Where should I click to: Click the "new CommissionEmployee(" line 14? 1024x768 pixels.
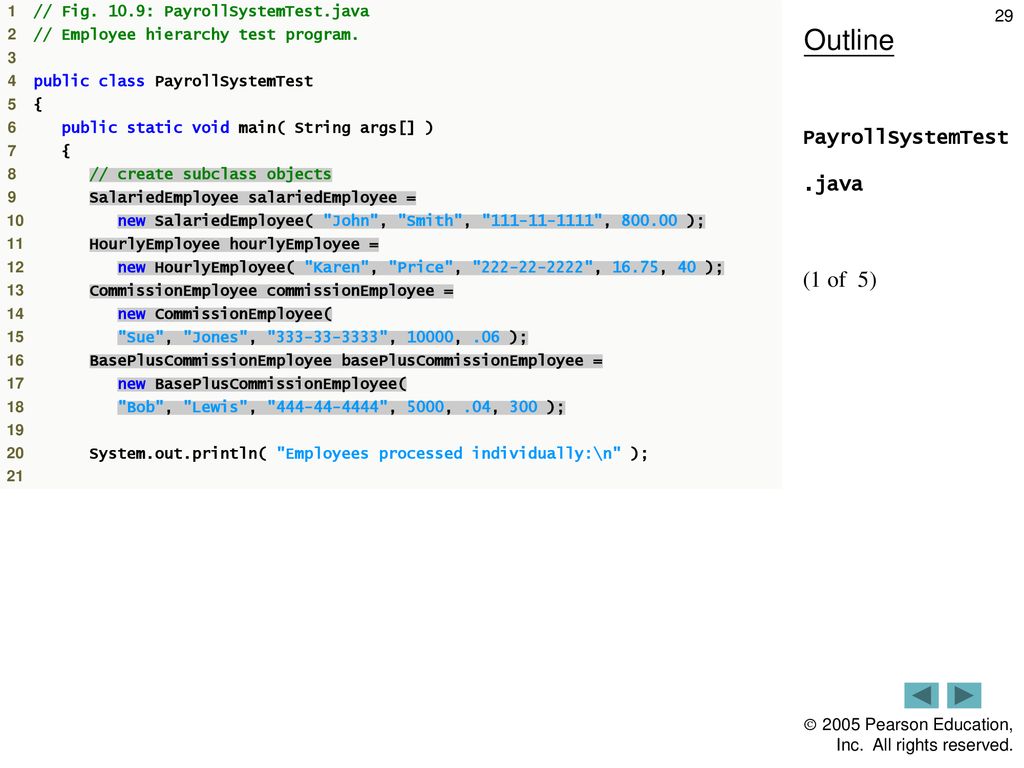click(x=225, y=314)
